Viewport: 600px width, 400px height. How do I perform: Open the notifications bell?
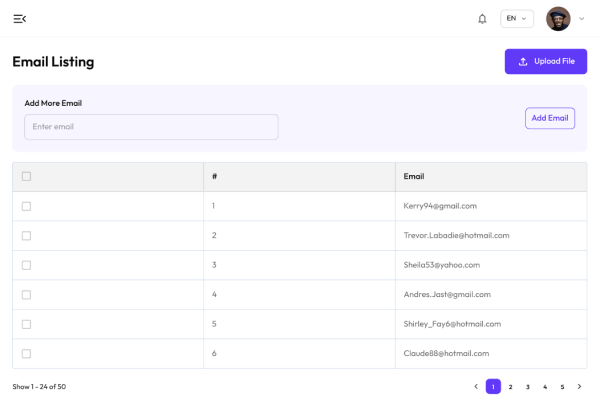point(482,19)
